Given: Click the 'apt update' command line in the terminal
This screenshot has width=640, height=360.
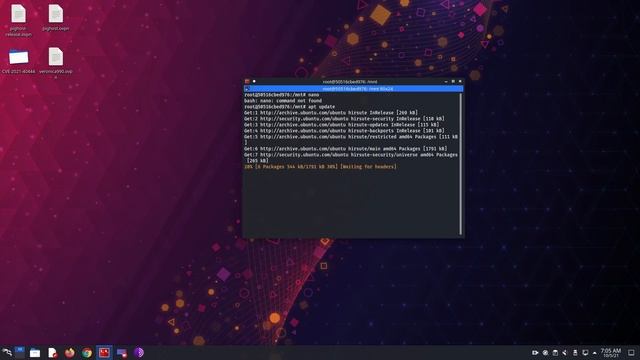Looking at the screenshot, I should (289, 107).
